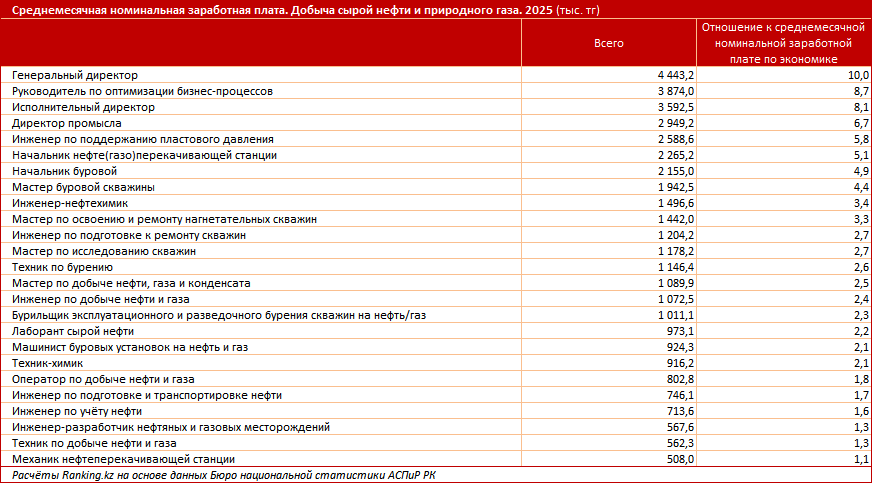
Task: Click the value 1 072,5
Action: tap(676, 300)
